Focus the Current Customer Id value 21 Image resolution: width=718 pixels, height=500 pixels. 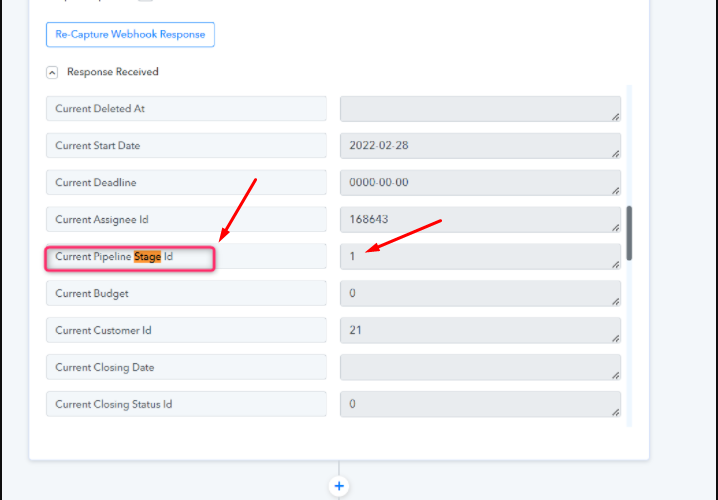pyautogui.click(x=478, y=331)
